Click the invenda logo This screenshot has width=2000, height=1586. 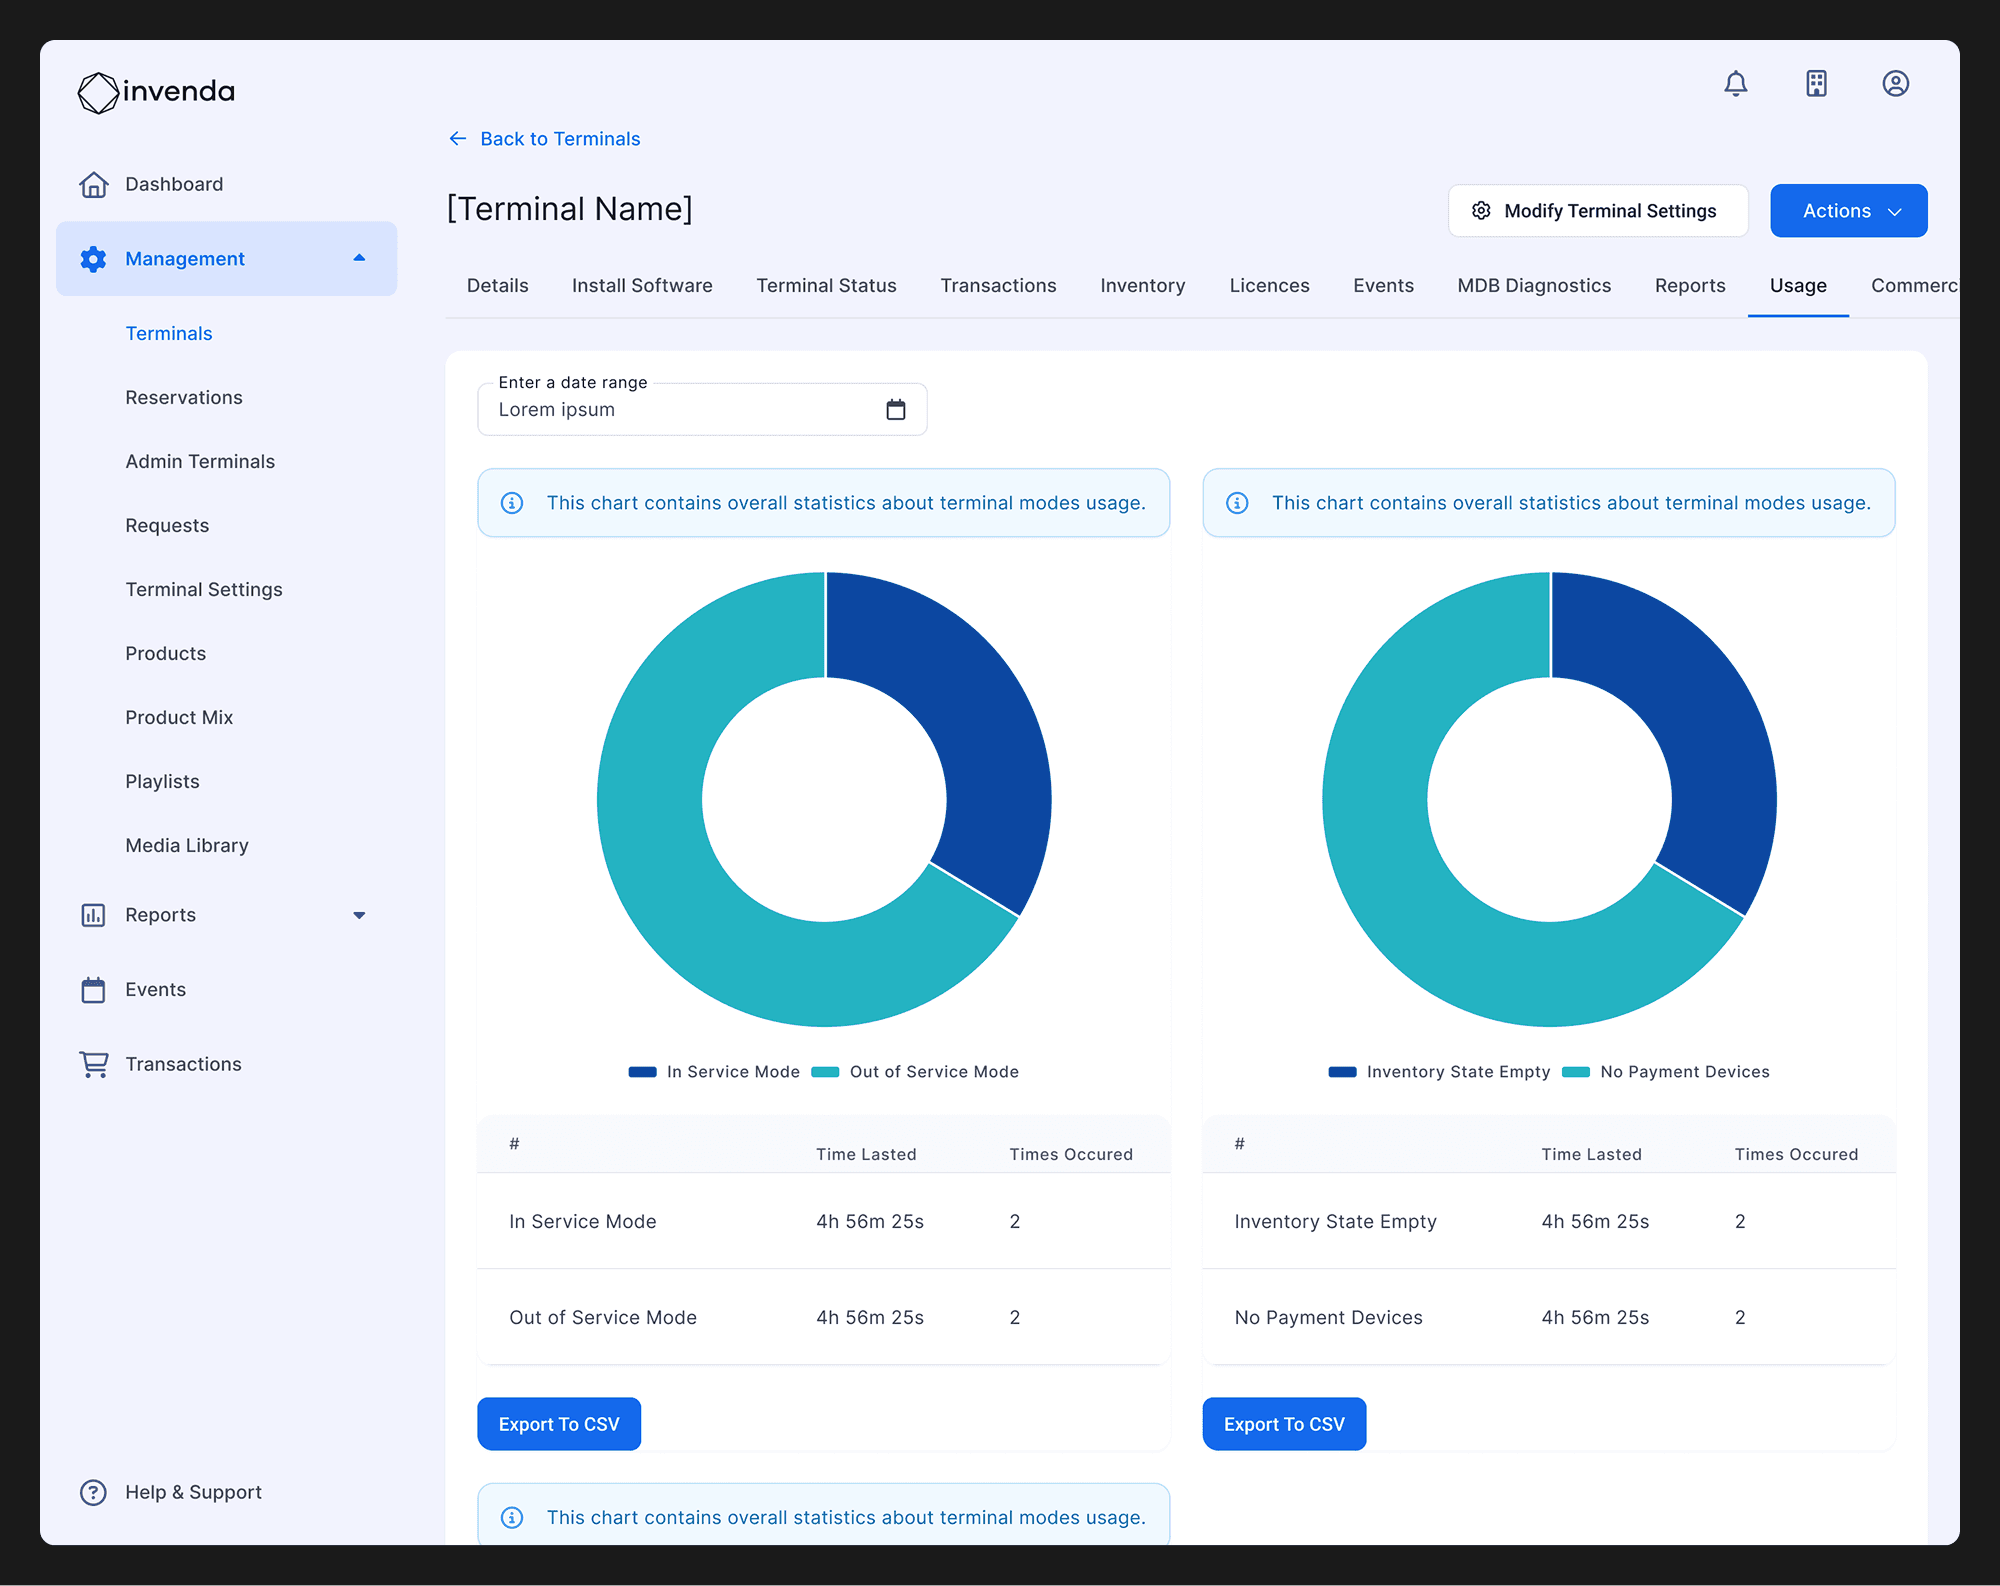[157, 92]
